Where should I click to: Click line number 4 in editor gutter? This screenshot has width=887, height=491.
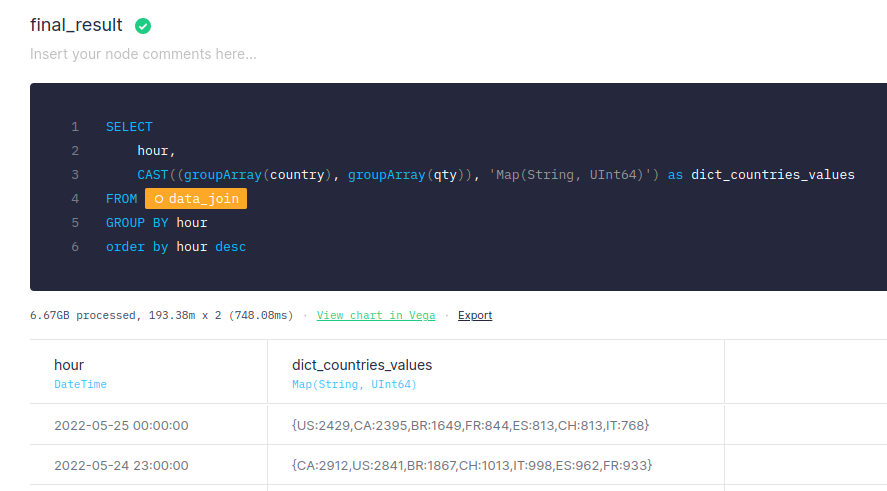coord(75,199)
